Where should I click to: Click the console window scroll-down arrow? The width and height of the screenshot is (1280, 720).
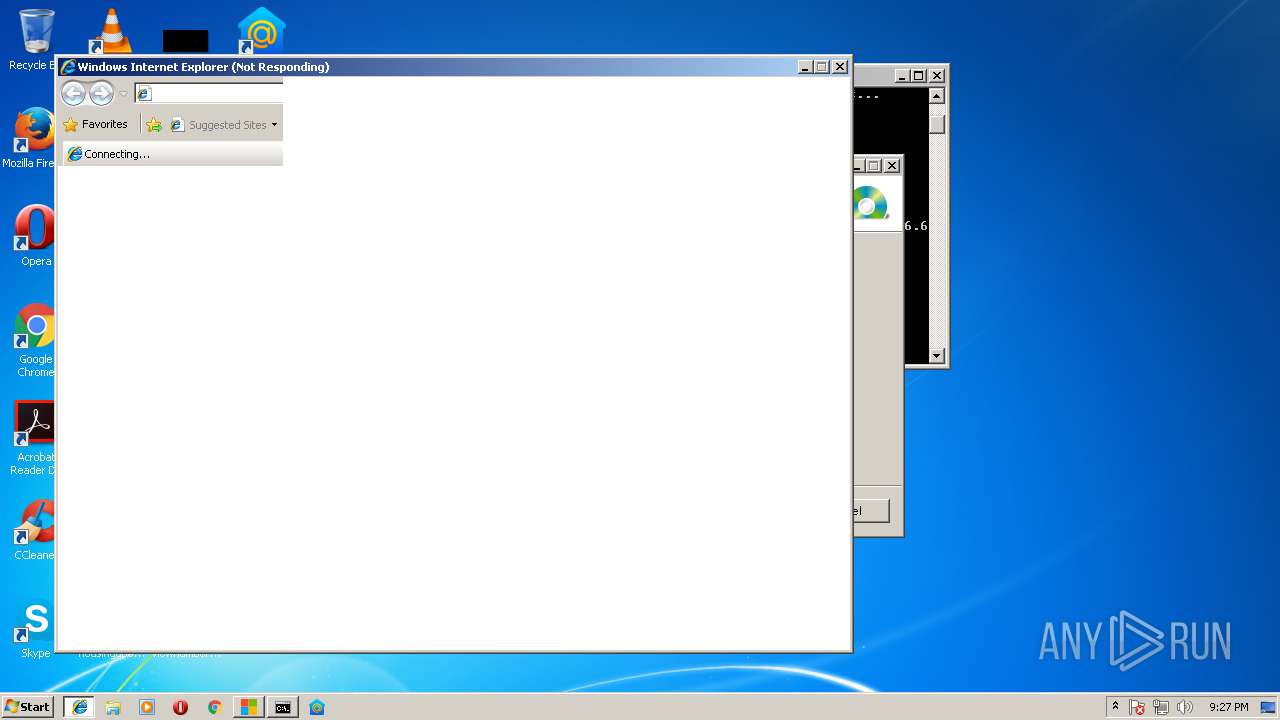[937, 355]
